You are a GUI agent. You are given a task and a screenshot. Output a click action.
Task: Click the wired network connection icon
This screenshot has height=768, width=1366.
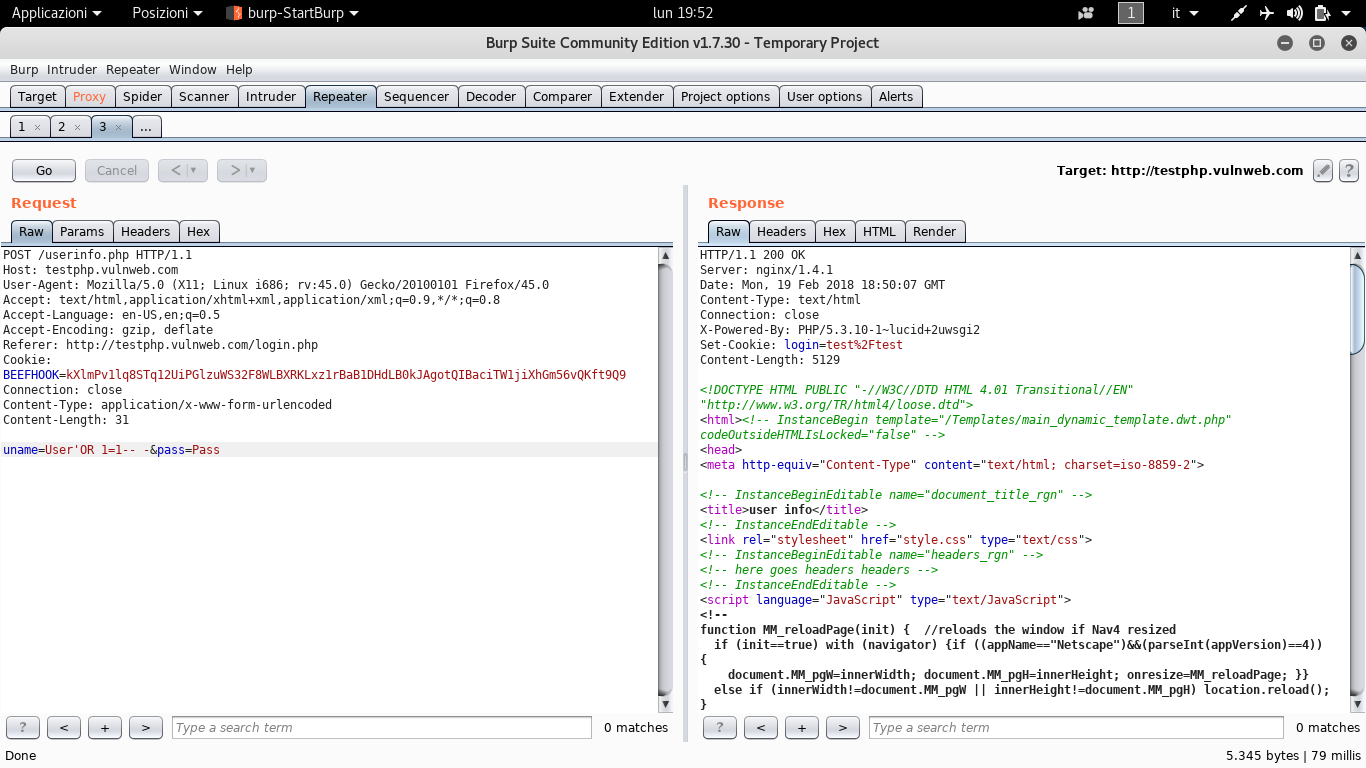(x=1239, y=13)
